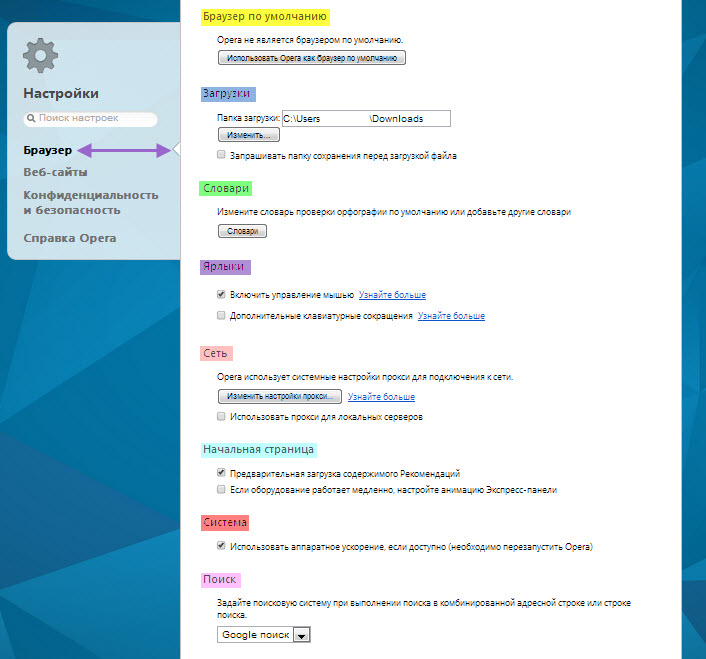The width and height of the screenshot is (706, 659).
Task: Open the Веб-сайты sidebar section
Action: [x=55, y=172]
